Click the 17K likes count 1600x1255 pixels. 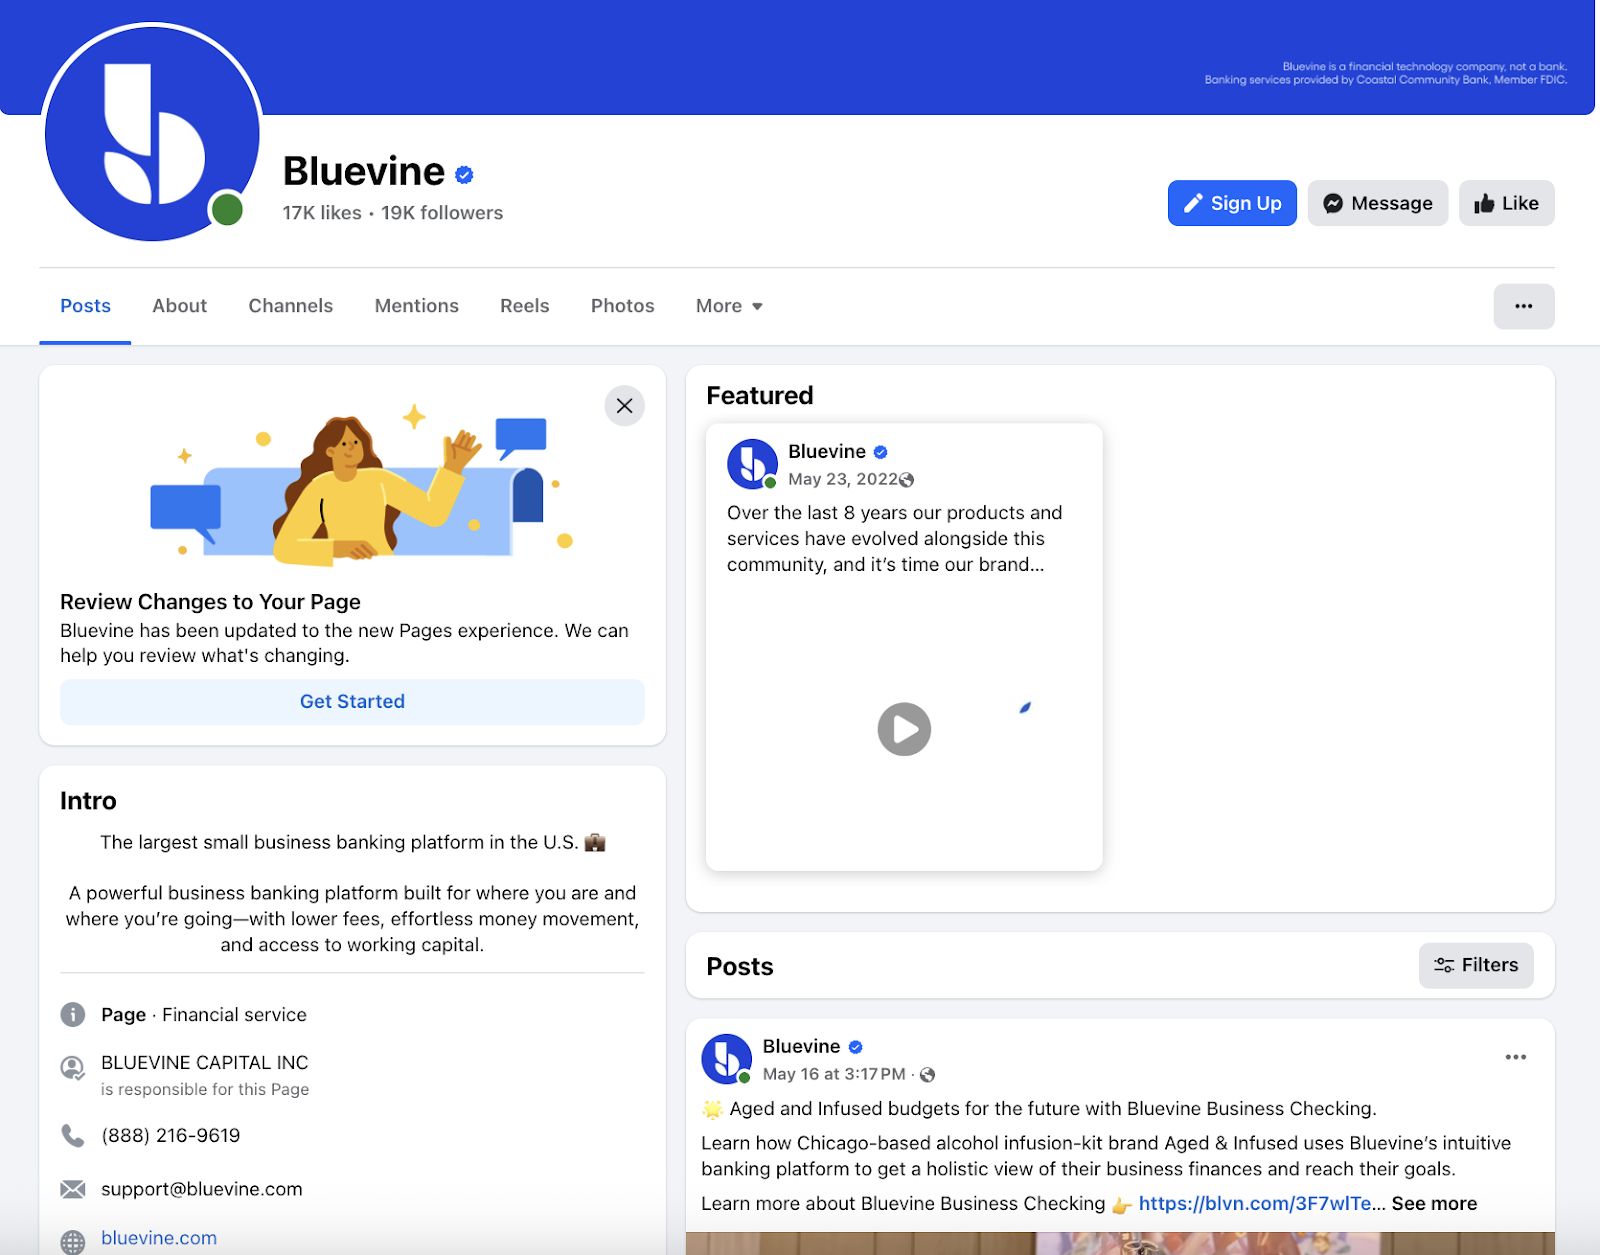point(322,213)
